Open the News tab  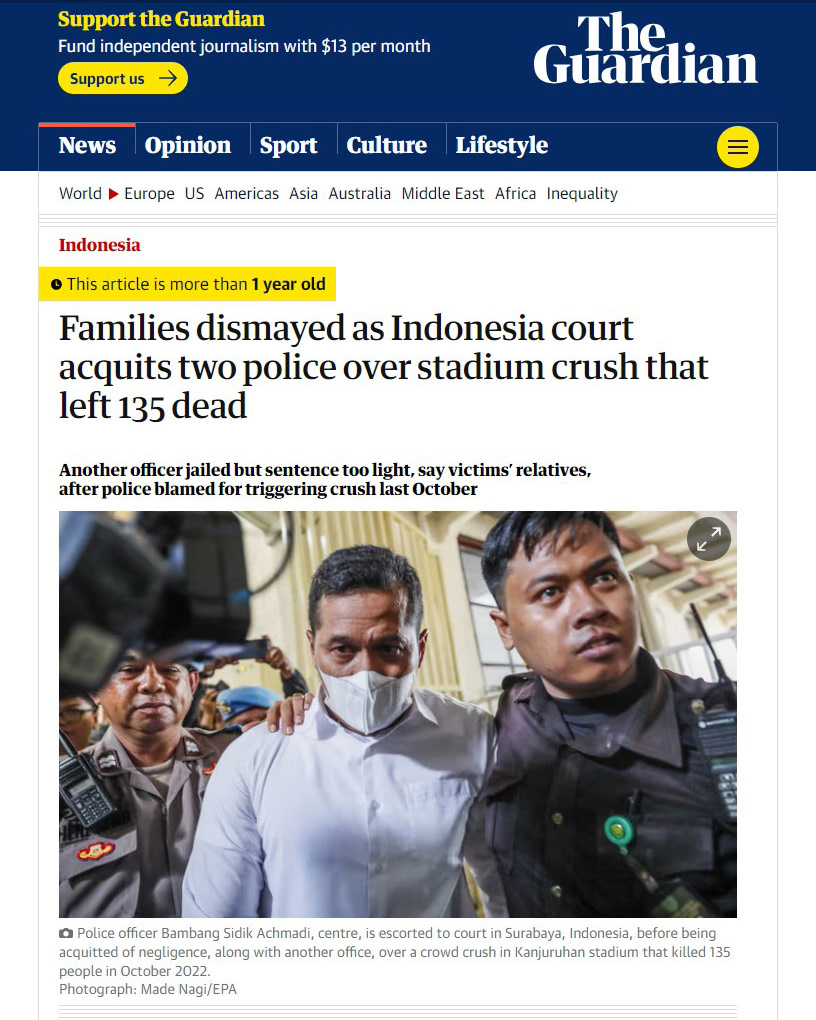pyautogui.click(x=87, y=145)
